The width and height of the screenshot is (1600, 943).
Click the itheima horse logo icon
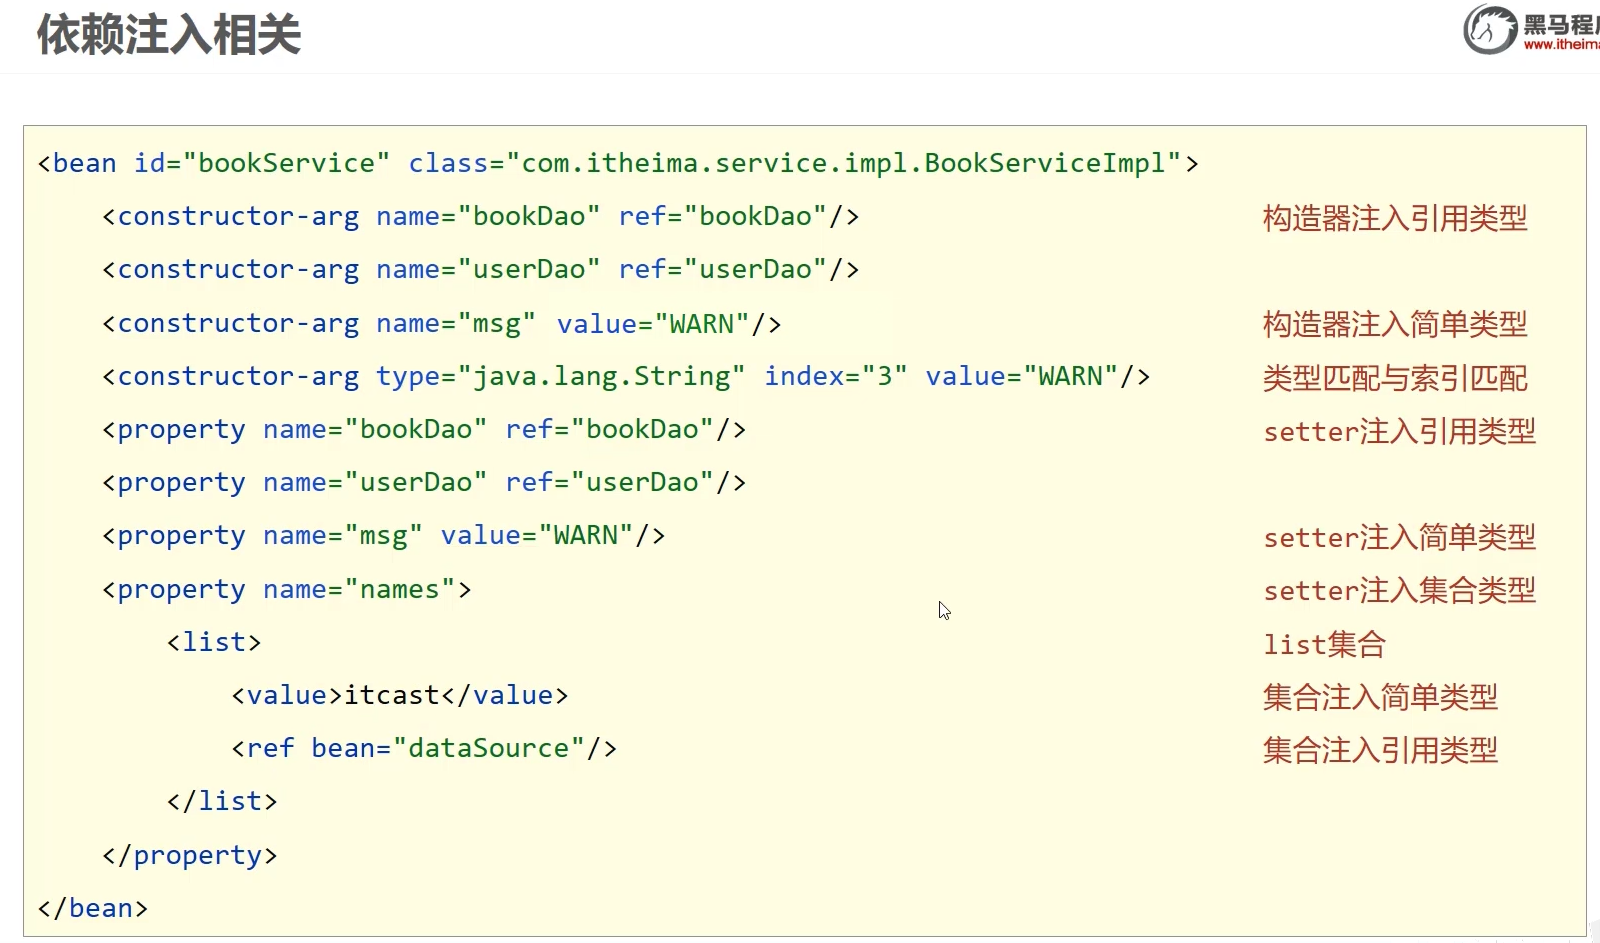pos(1490,29)
